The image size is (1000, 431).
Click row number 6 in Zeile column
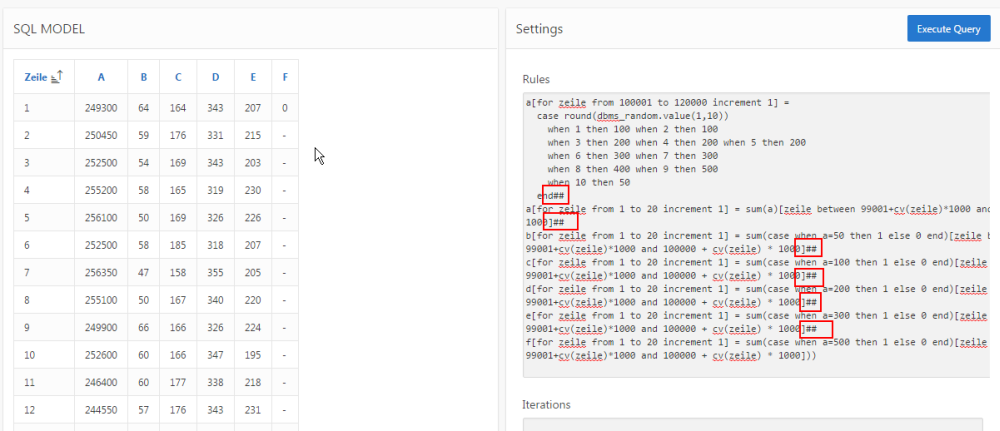click(x=27, y=245)
